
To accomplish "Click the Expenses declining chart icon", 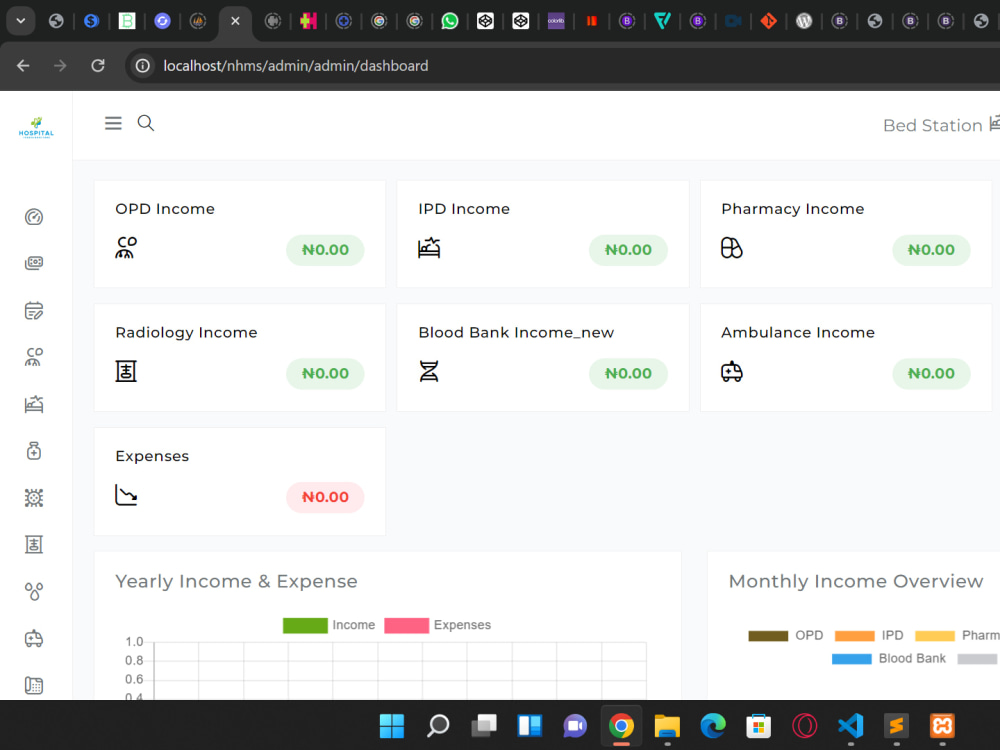I will [x=126, y=495].
